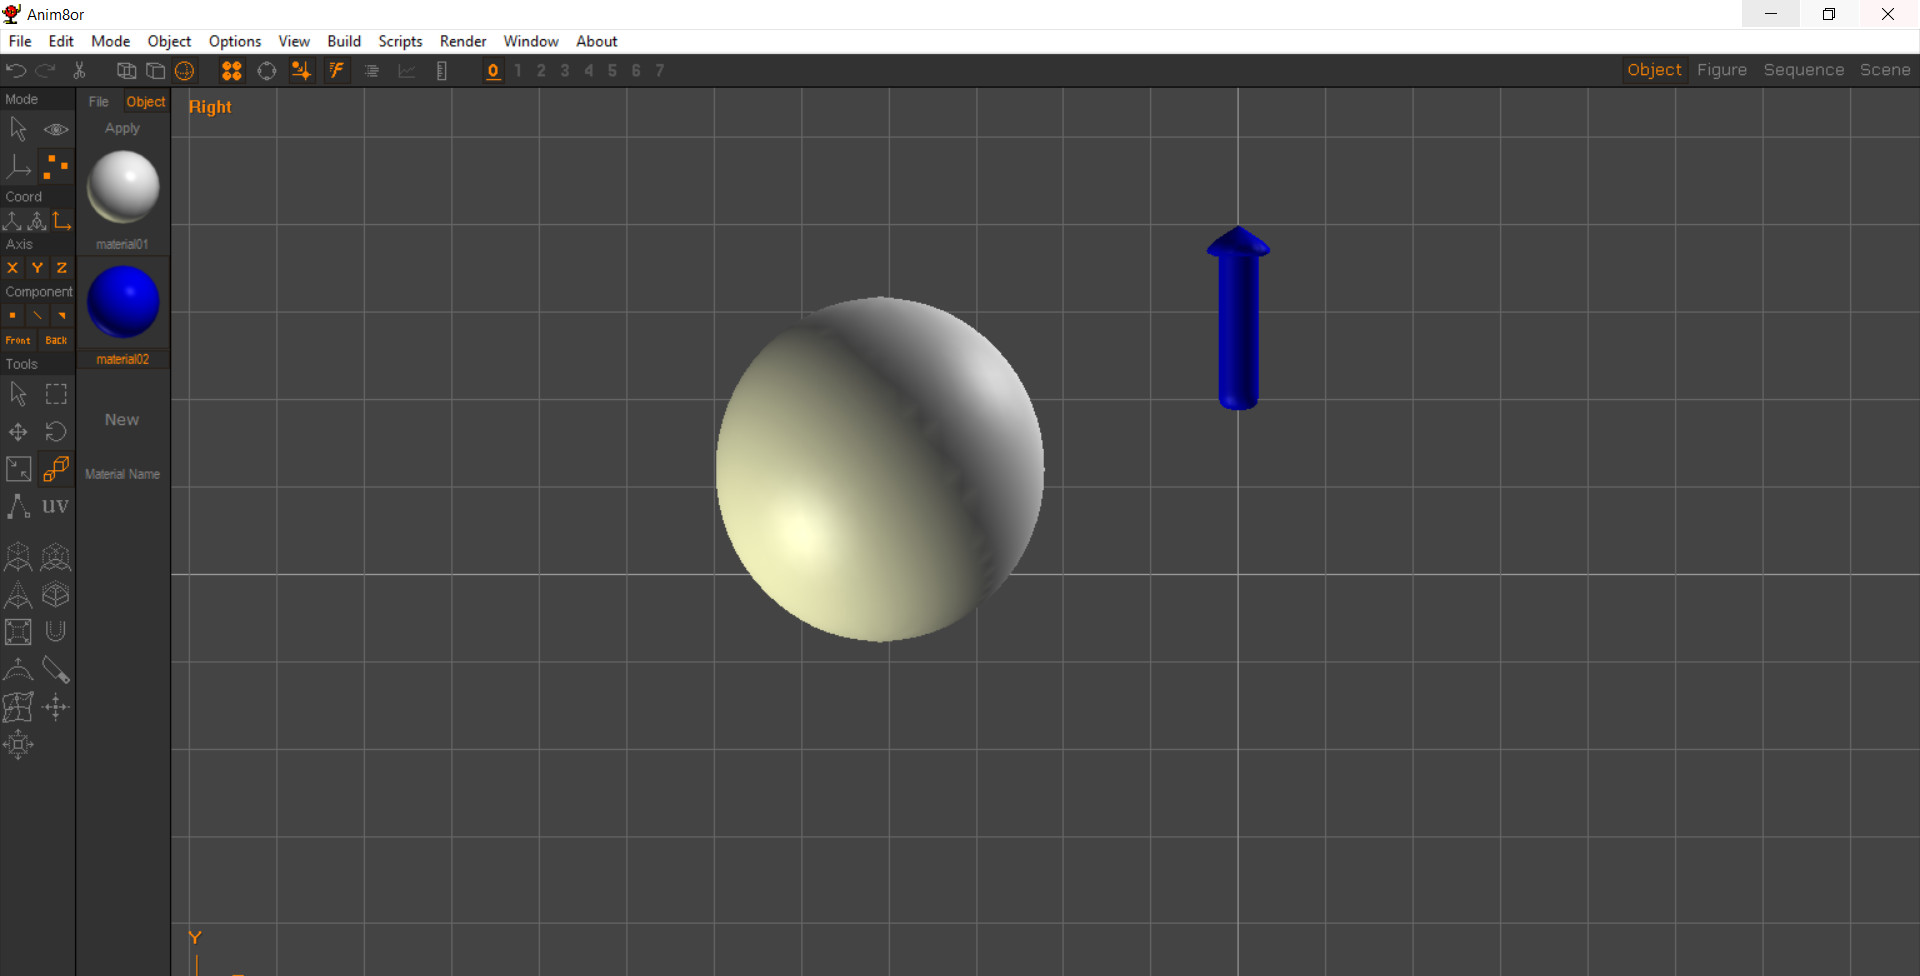Click the graph chart icon in toolbar
The width and height of the screenshot is (1920, 976).
click(x=407, y=70)
